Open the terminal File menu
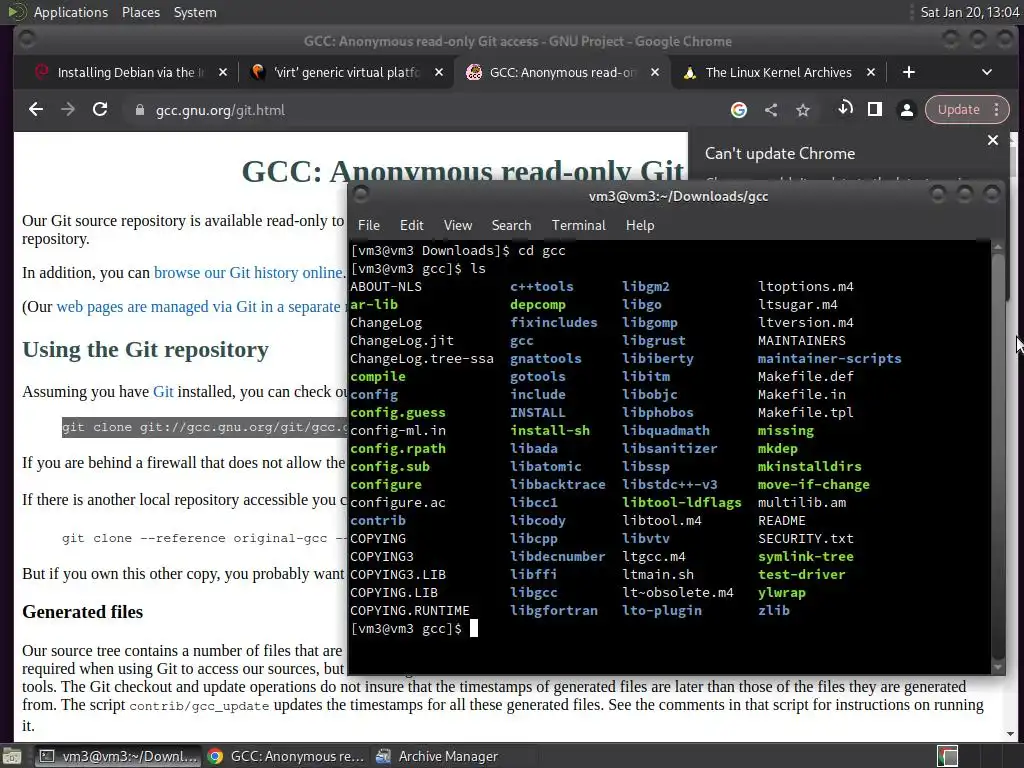The height and width of the screenshot is (768, 1024). coord(368,225)
